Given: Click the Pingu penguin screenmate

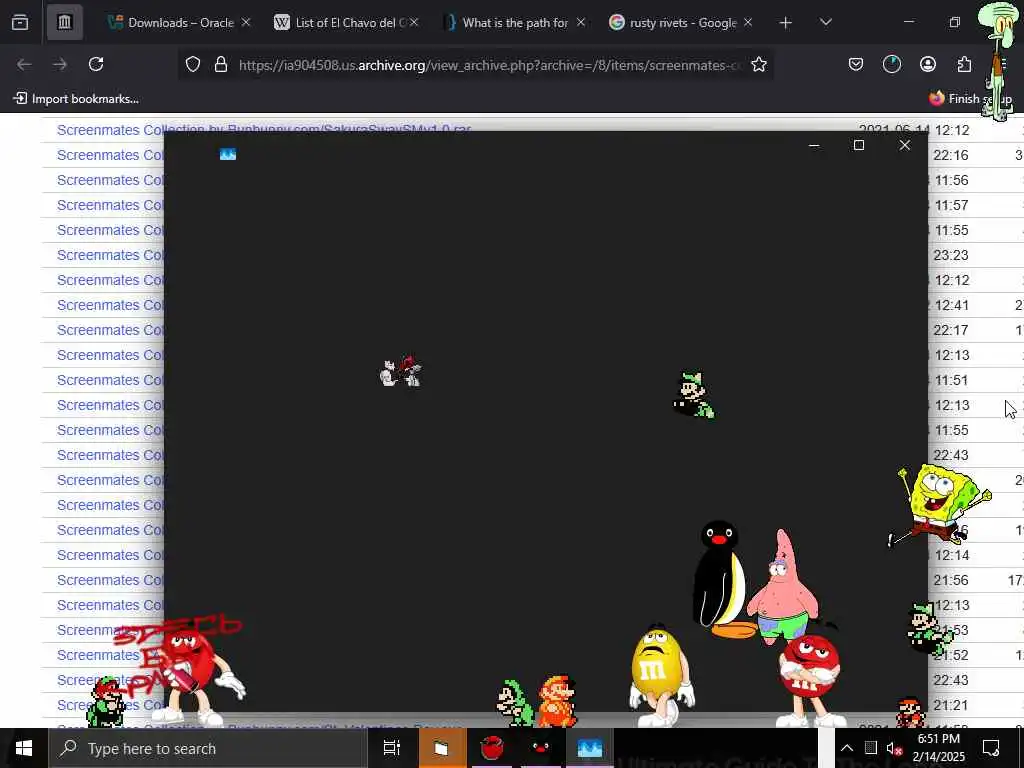Looking at the screenshot, I should [x=722, y=580].
